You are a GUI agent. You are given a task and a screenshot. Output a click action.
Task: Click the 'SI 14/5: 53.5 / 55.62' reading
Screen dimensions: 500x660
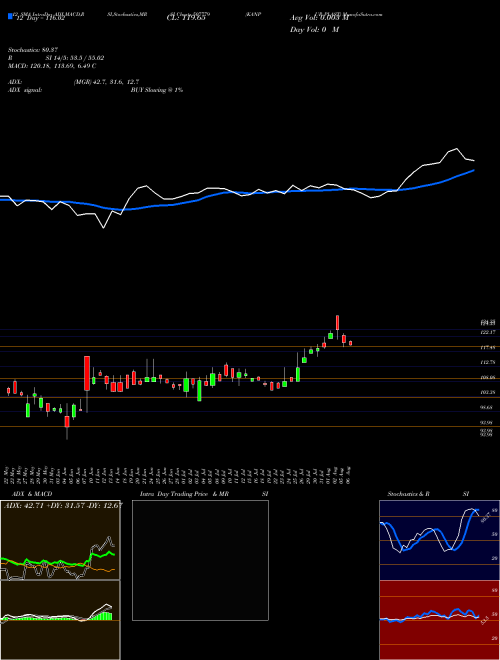[x=75, y=58]
